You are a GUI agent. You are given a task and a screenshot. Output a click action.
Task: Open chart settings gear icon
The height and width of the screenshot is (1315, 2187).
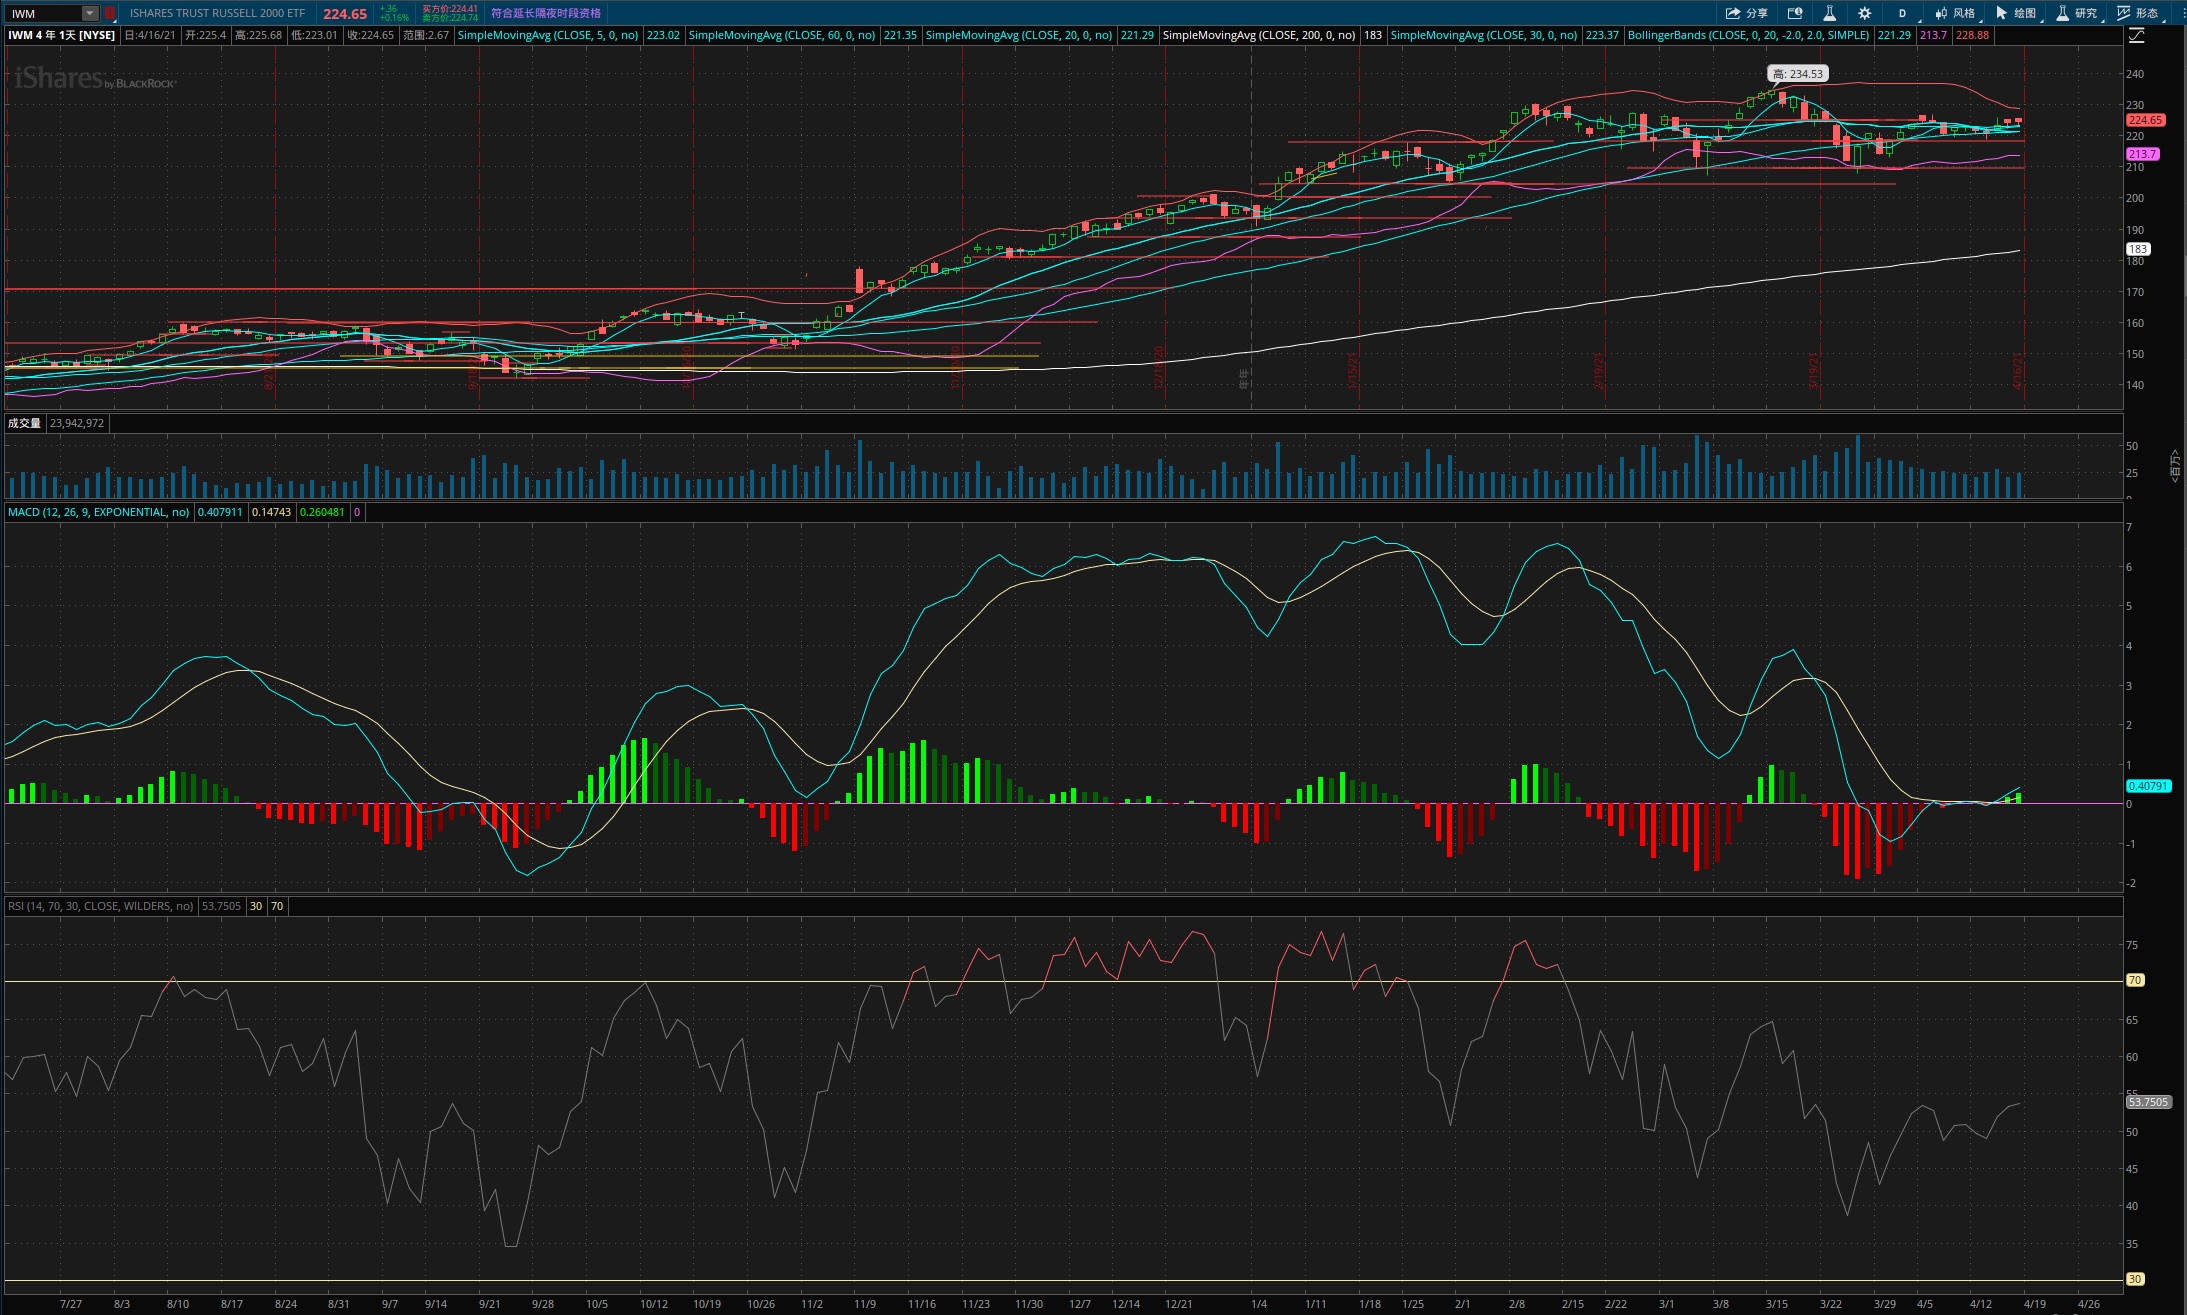pos(1864,13)
